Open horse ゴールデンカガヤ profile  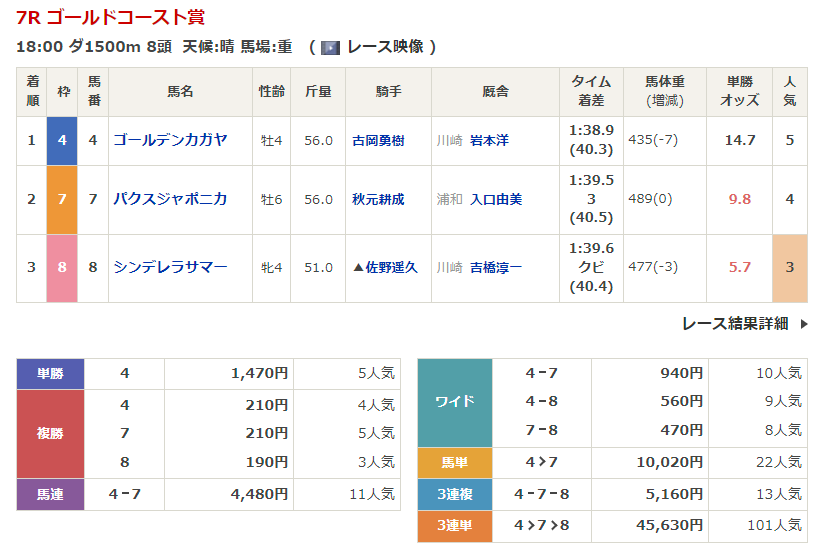[x=170, y=140]
